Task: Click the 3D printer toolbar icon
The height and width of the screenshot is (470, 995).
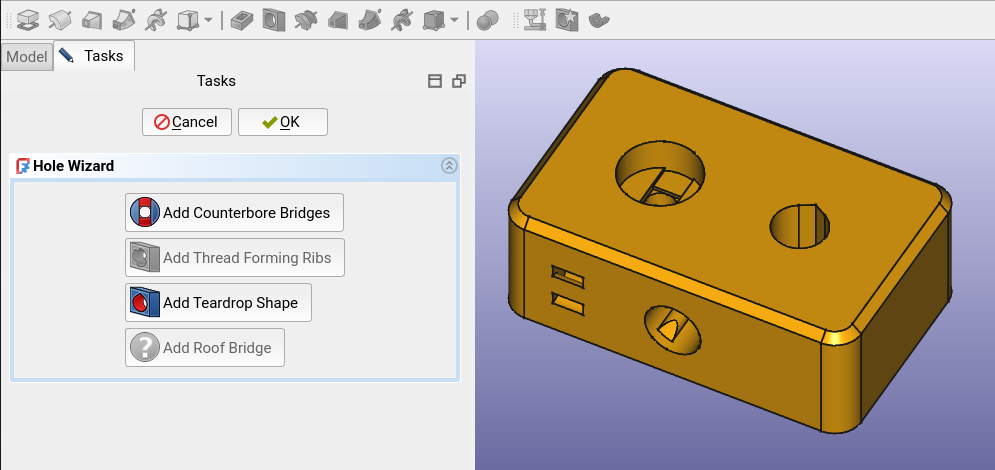Action: tap(536, 20)
